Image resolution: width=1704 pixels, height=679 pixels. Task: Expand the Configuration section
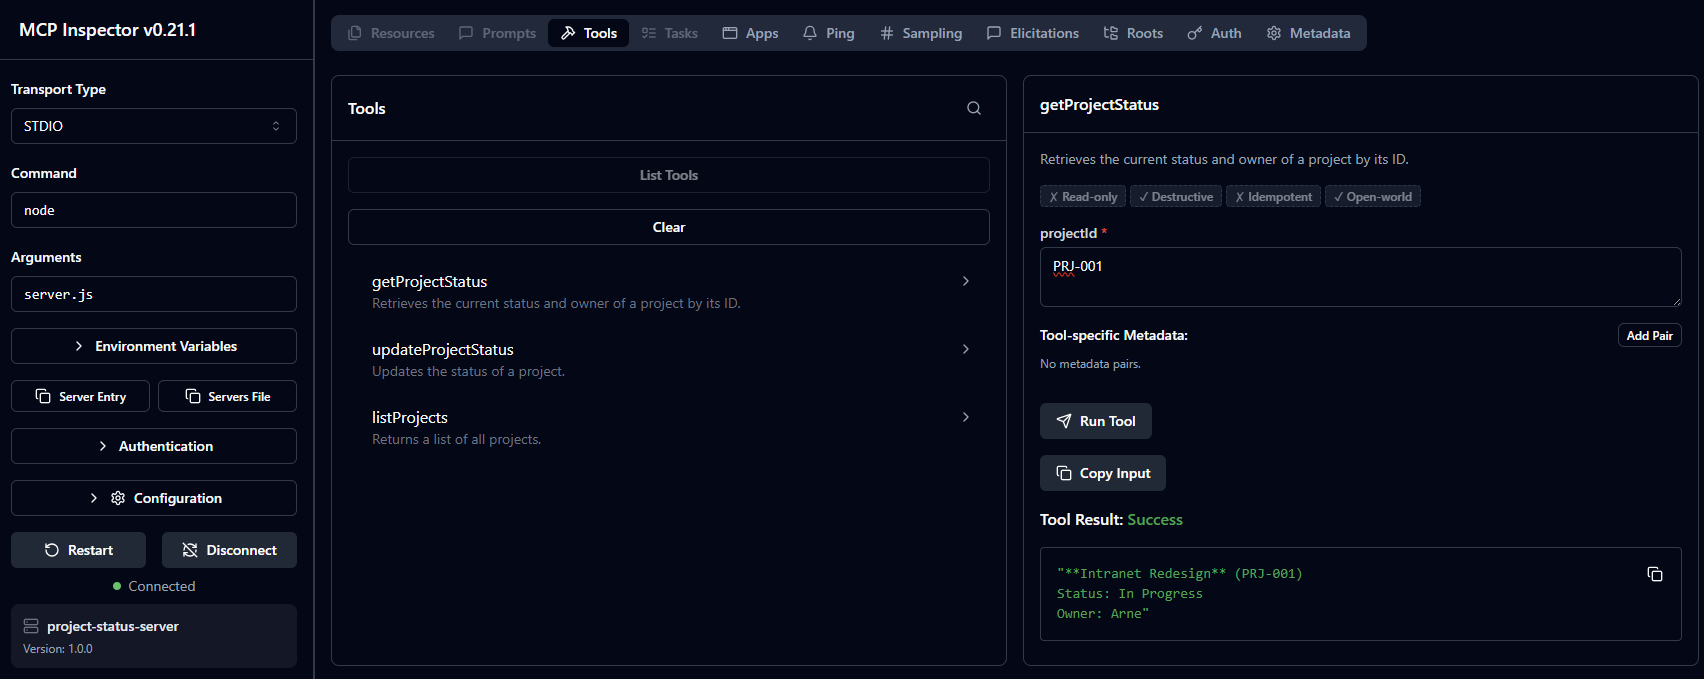point(153,498)
